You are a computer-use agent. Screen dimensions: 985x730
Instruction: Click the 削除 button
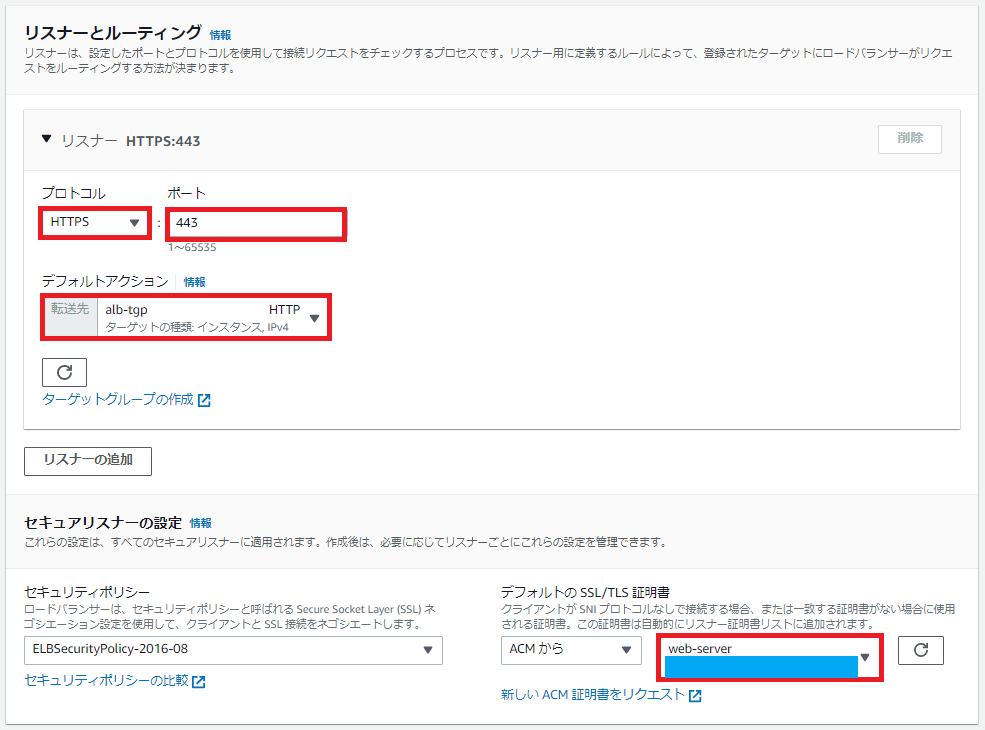point(908,139)
